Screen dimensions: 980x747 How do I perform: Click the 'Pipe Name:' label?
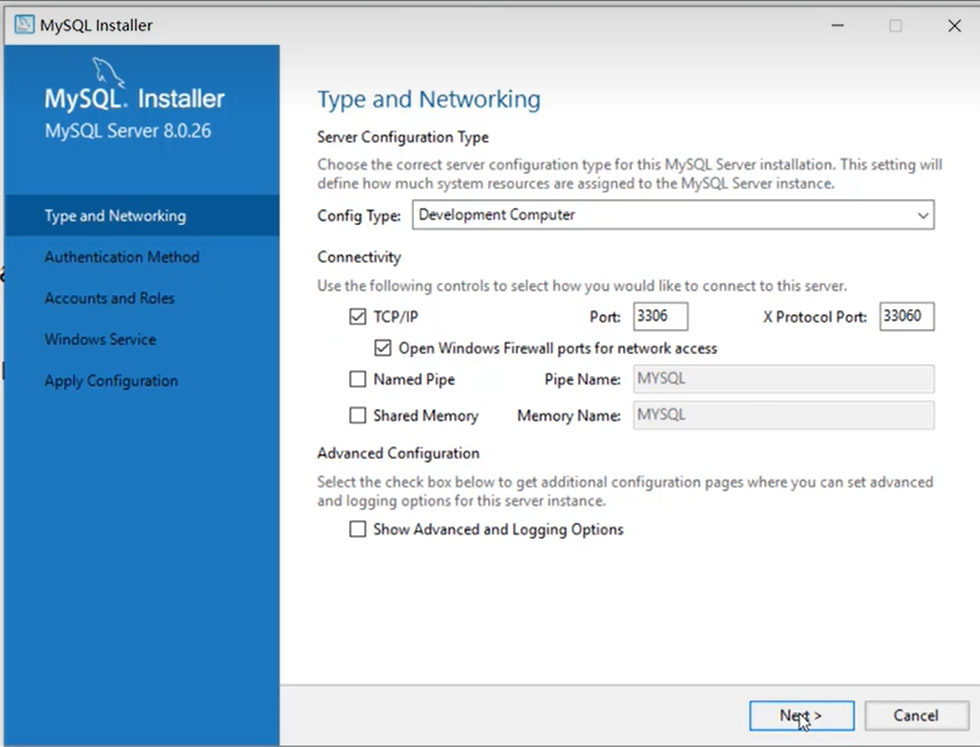(582, 379)
